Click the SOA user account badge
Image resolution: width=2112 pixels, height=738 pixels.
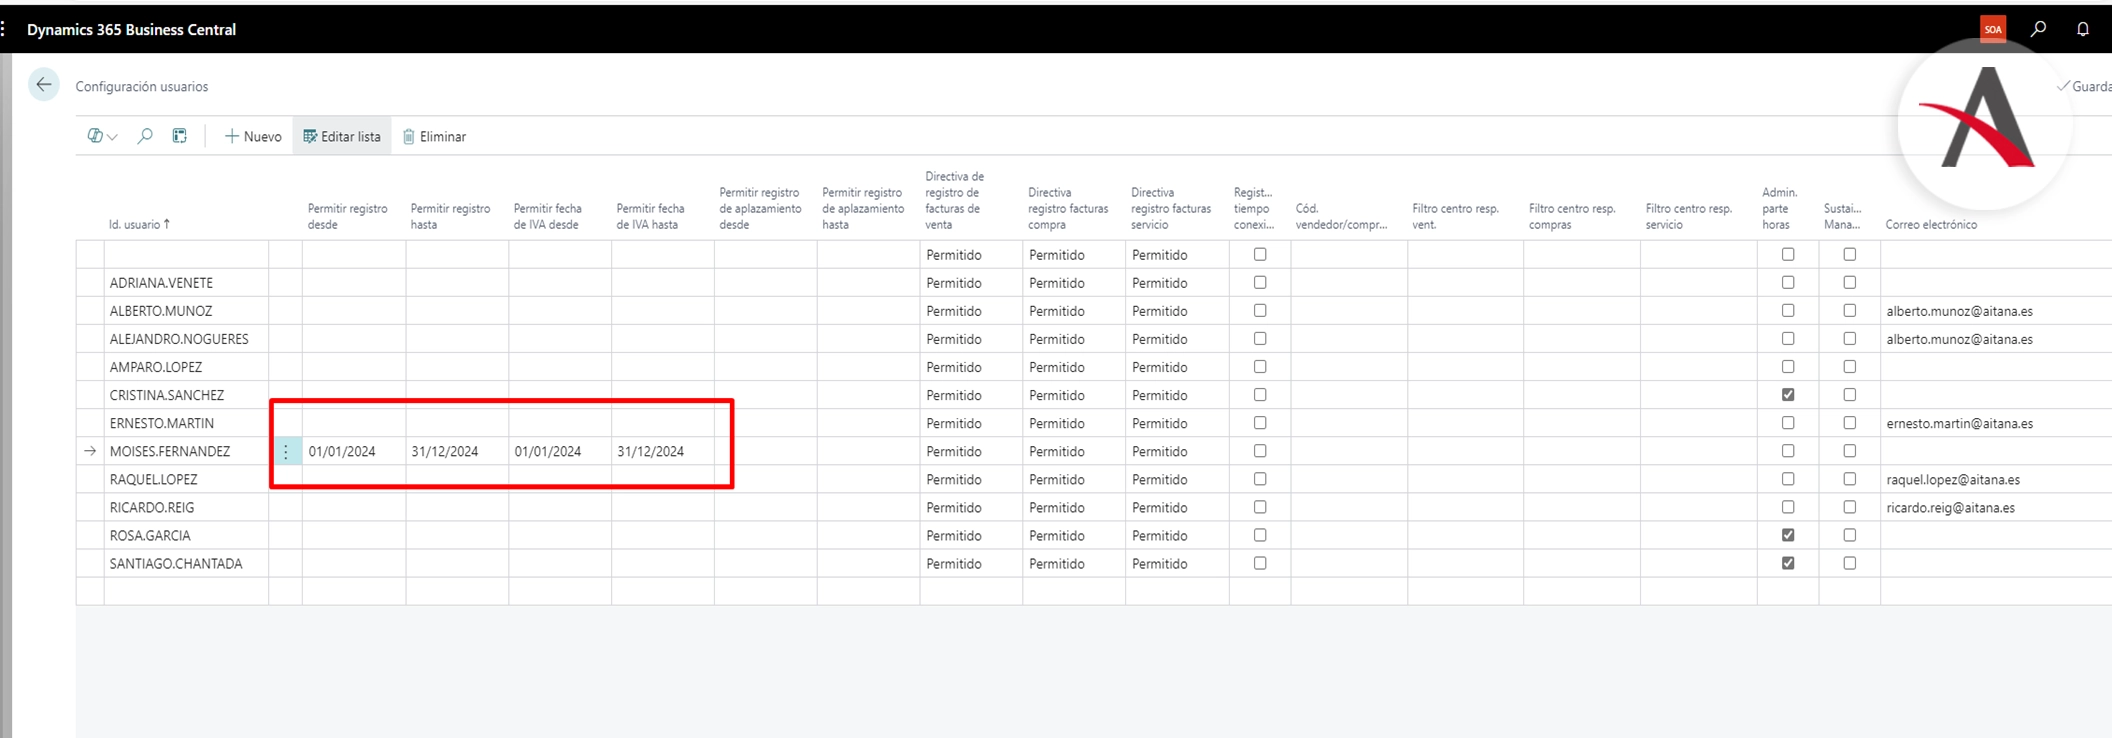coord(1992,29)
